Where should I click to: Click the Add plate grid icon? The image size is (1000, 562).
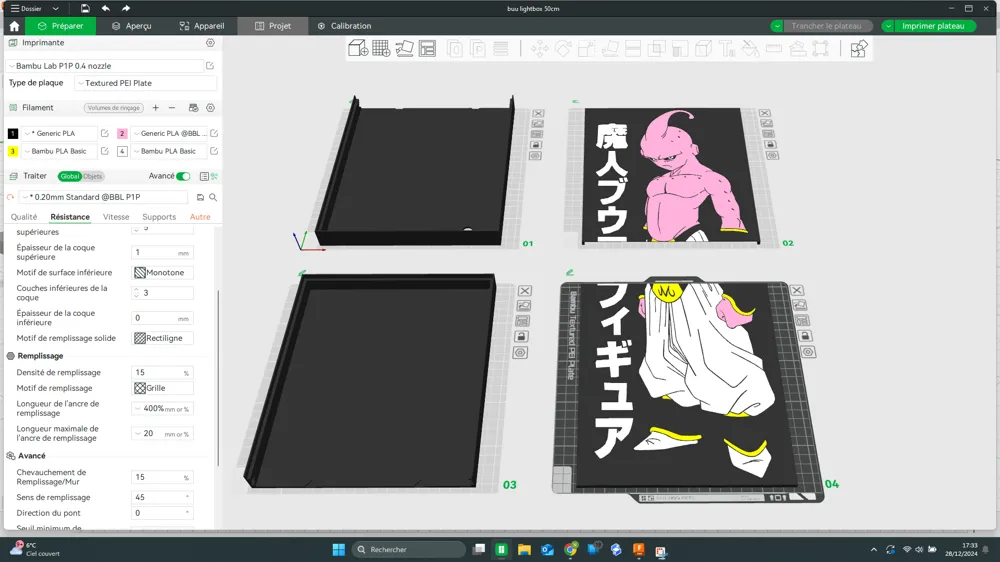pos(381,48)
